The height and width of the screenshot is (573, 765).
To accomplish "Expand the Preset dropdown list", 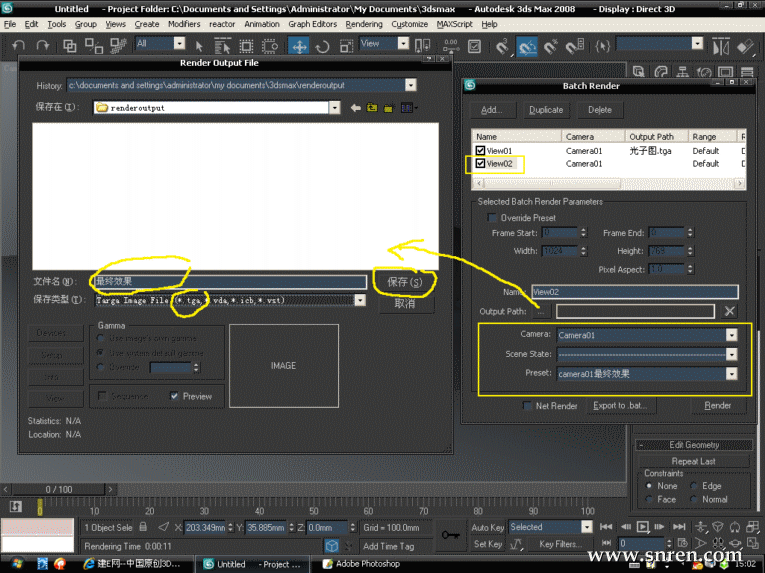I will 731,374.
